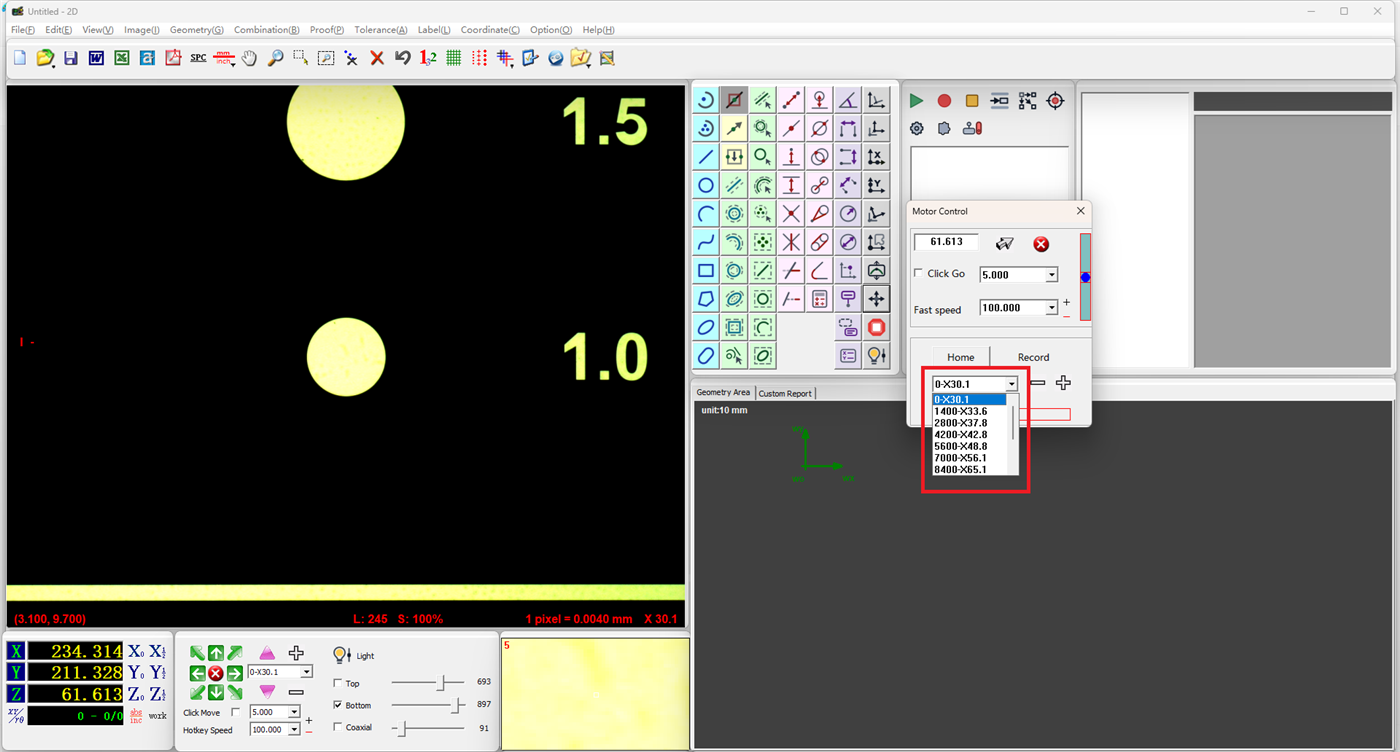This screenshot has height=752, width=1400.
Task: Open the Tolerance(A) menu
Action: point(381,30)
